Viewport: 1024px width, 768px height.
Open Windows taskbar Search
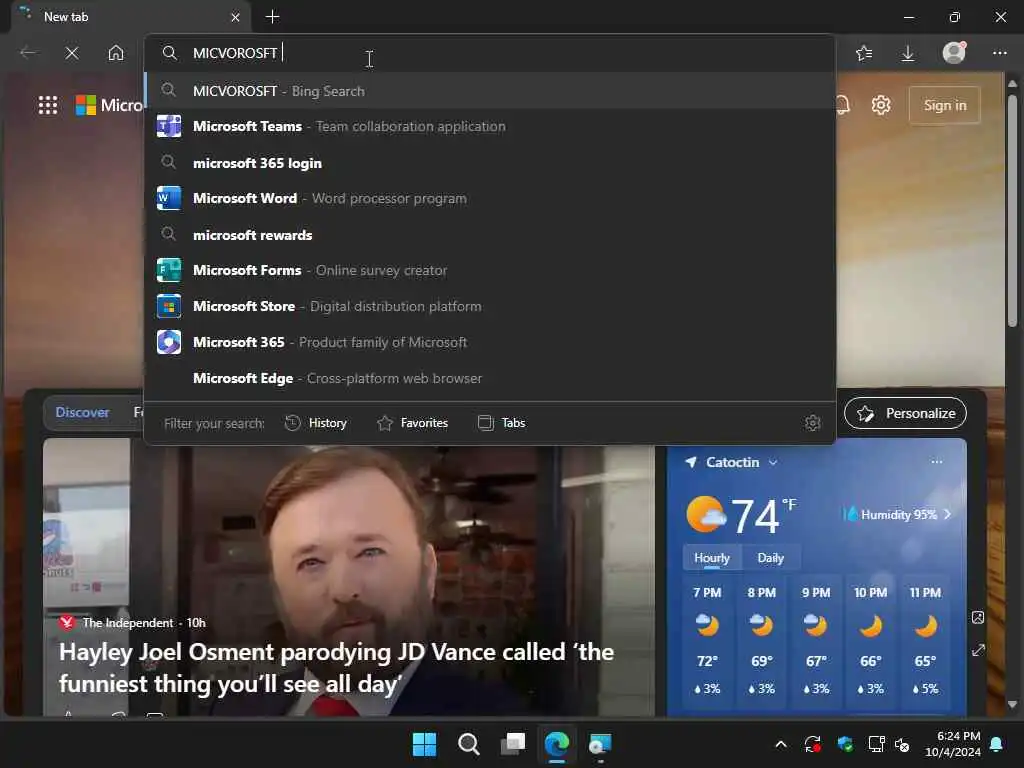coord(469,744)
